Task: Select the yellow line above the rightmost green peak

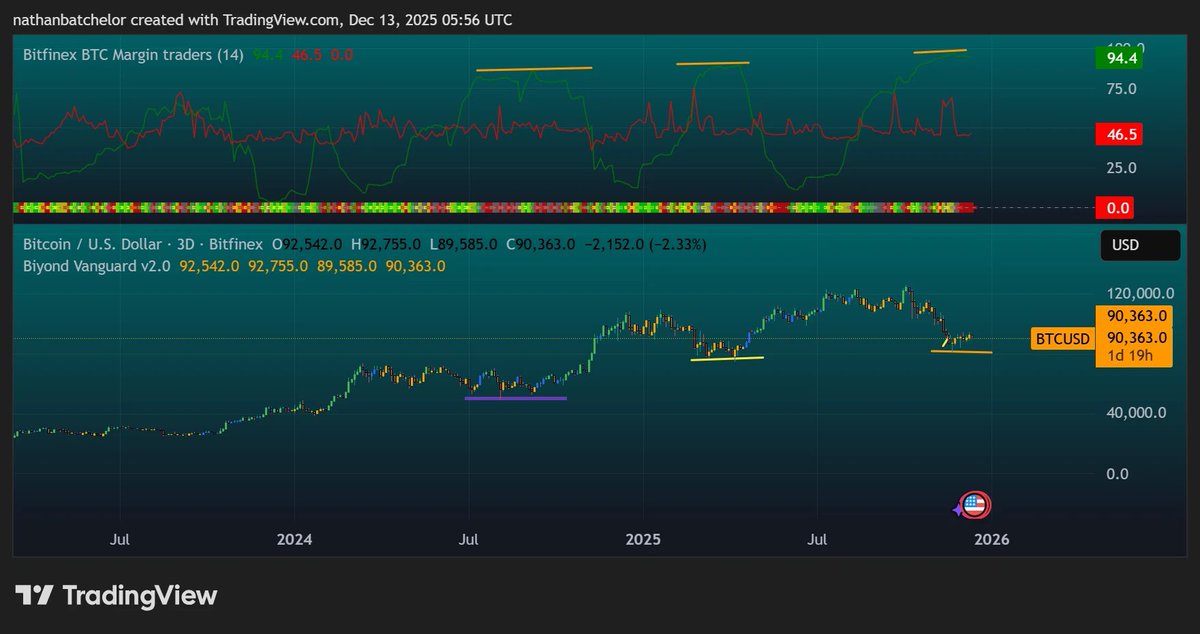Action: pyautogui.click(x=939, y=51)
